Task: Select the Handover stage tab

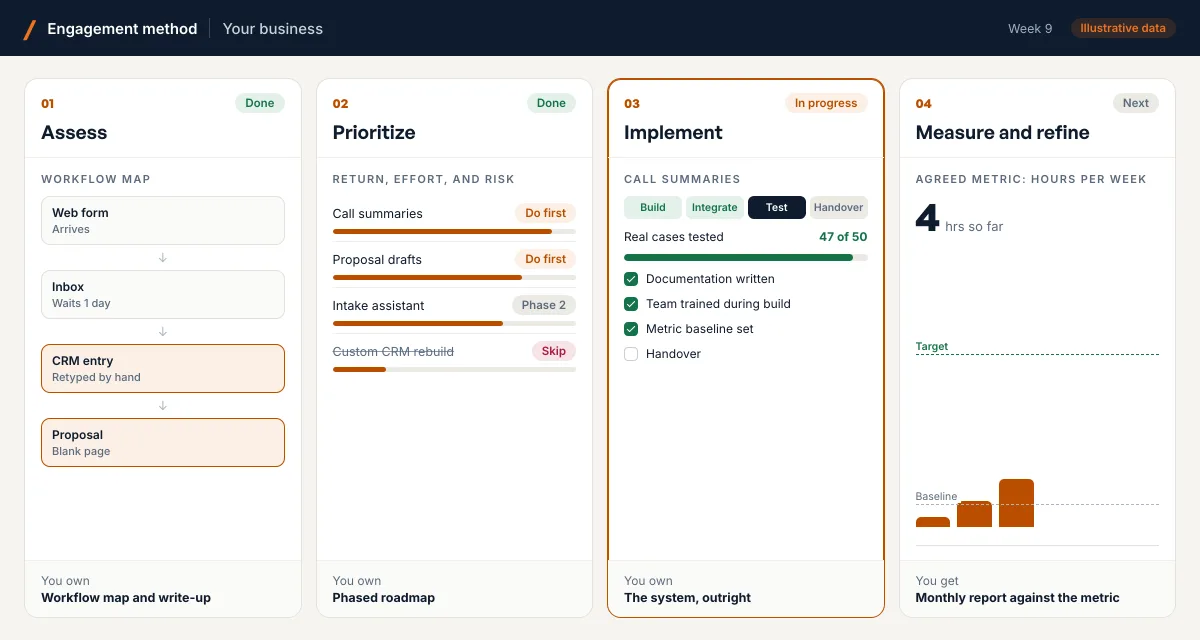Action: coord(839,208)
